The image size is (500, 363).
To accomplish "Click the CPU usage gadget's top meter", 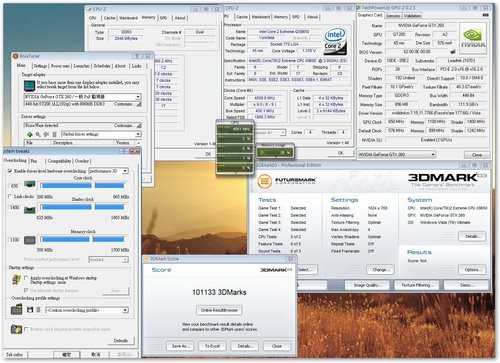I will [x=234, y=129].
